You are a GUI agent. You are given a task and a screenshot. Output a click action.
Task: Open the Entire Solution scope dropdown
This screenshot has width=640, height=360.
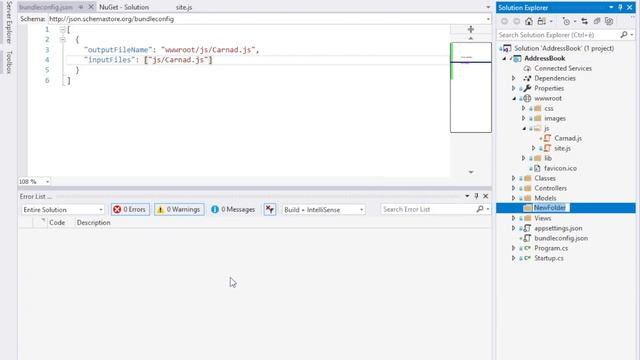pos(62,209)
